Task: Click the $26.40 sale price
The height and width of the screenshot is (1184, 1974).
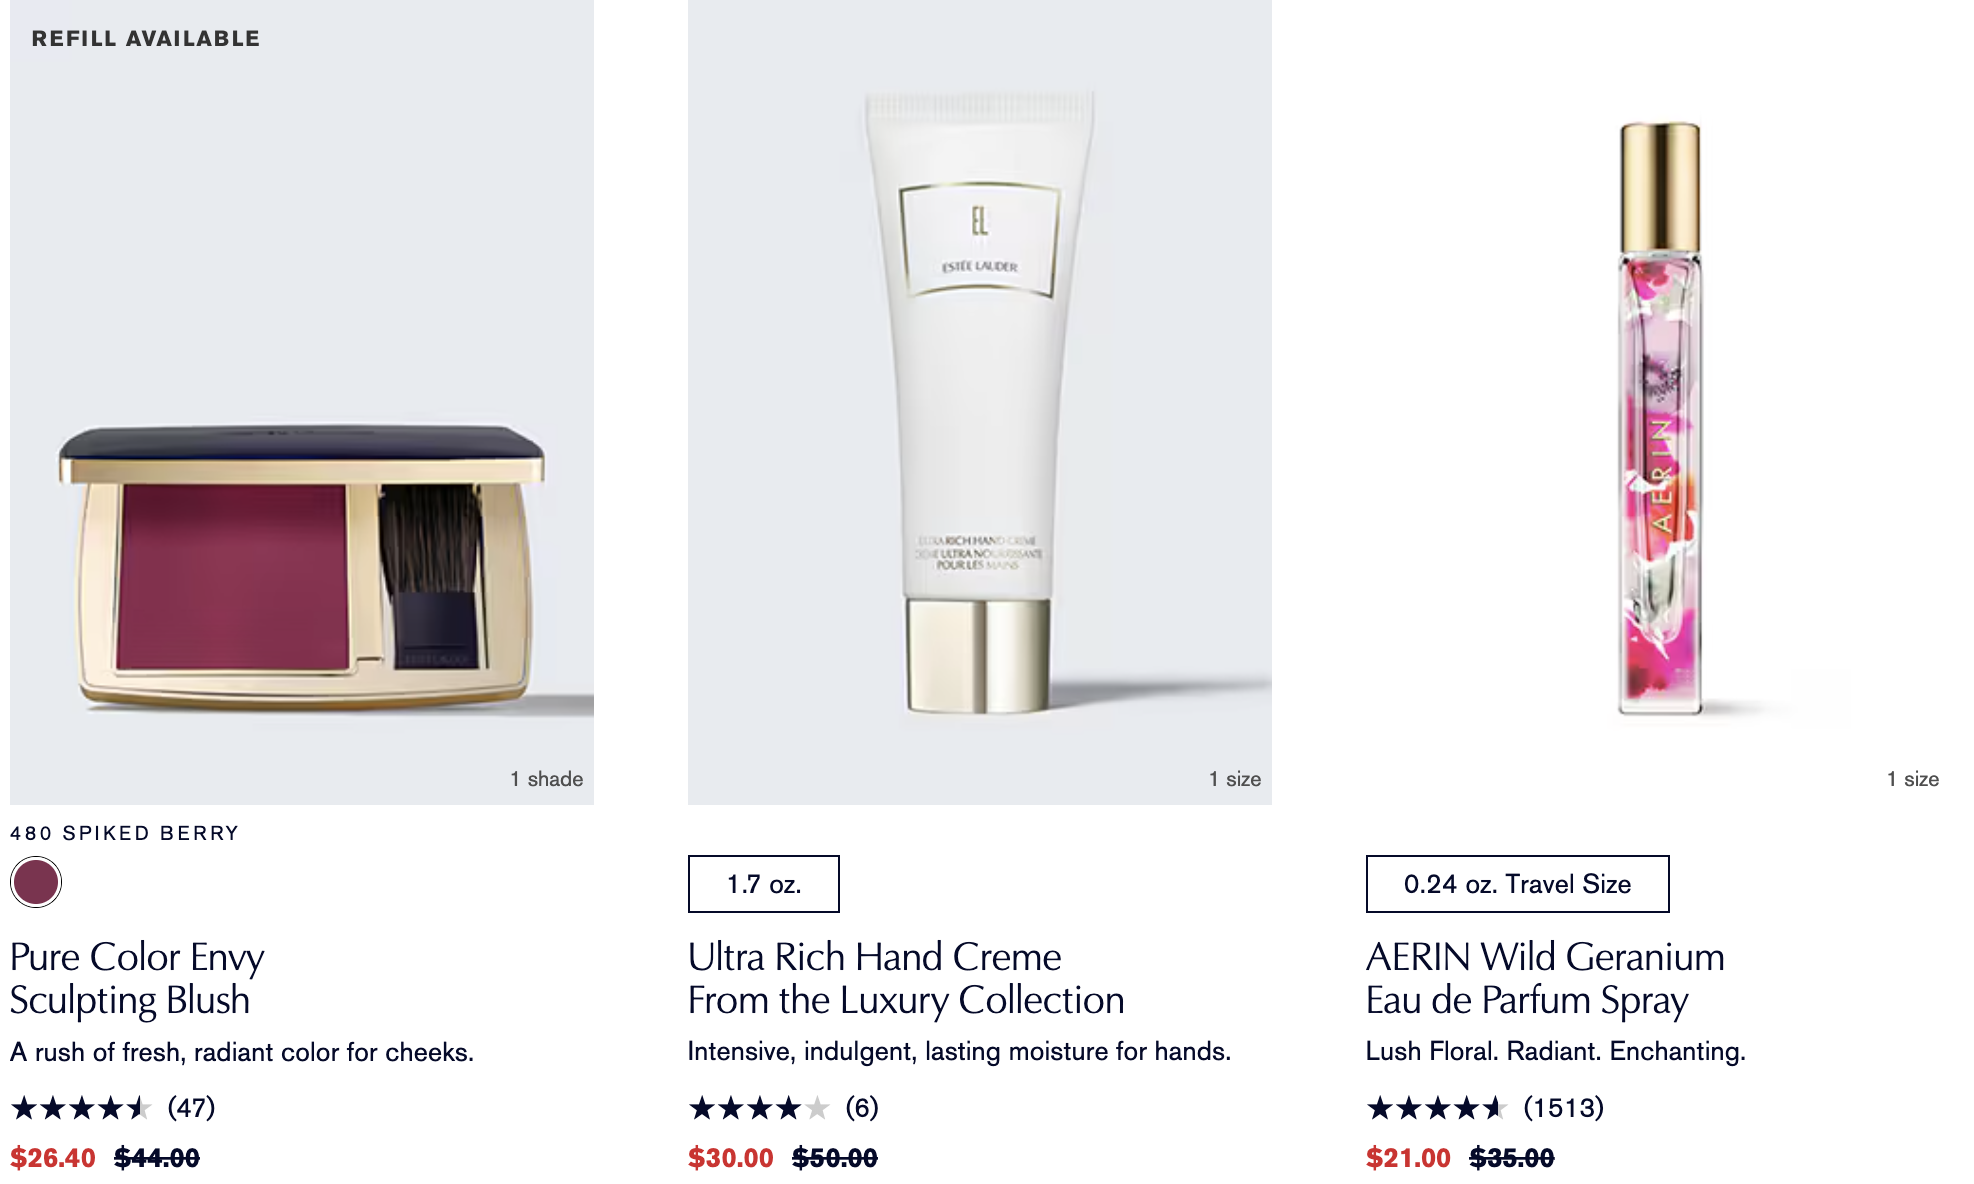Action: point(53,1158)
